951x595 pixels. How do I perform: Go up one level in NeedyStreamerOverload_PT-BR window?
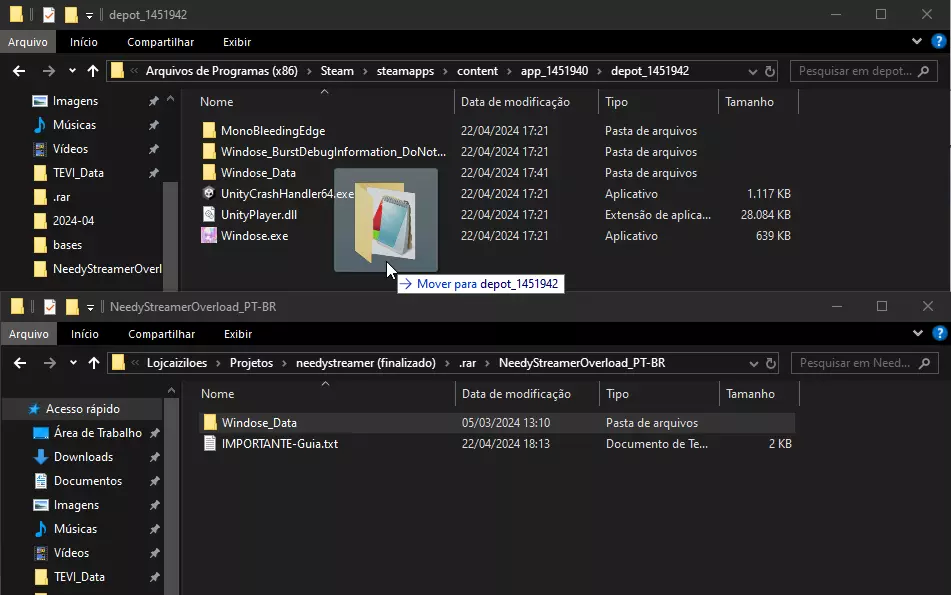click(x=94, y=363)
